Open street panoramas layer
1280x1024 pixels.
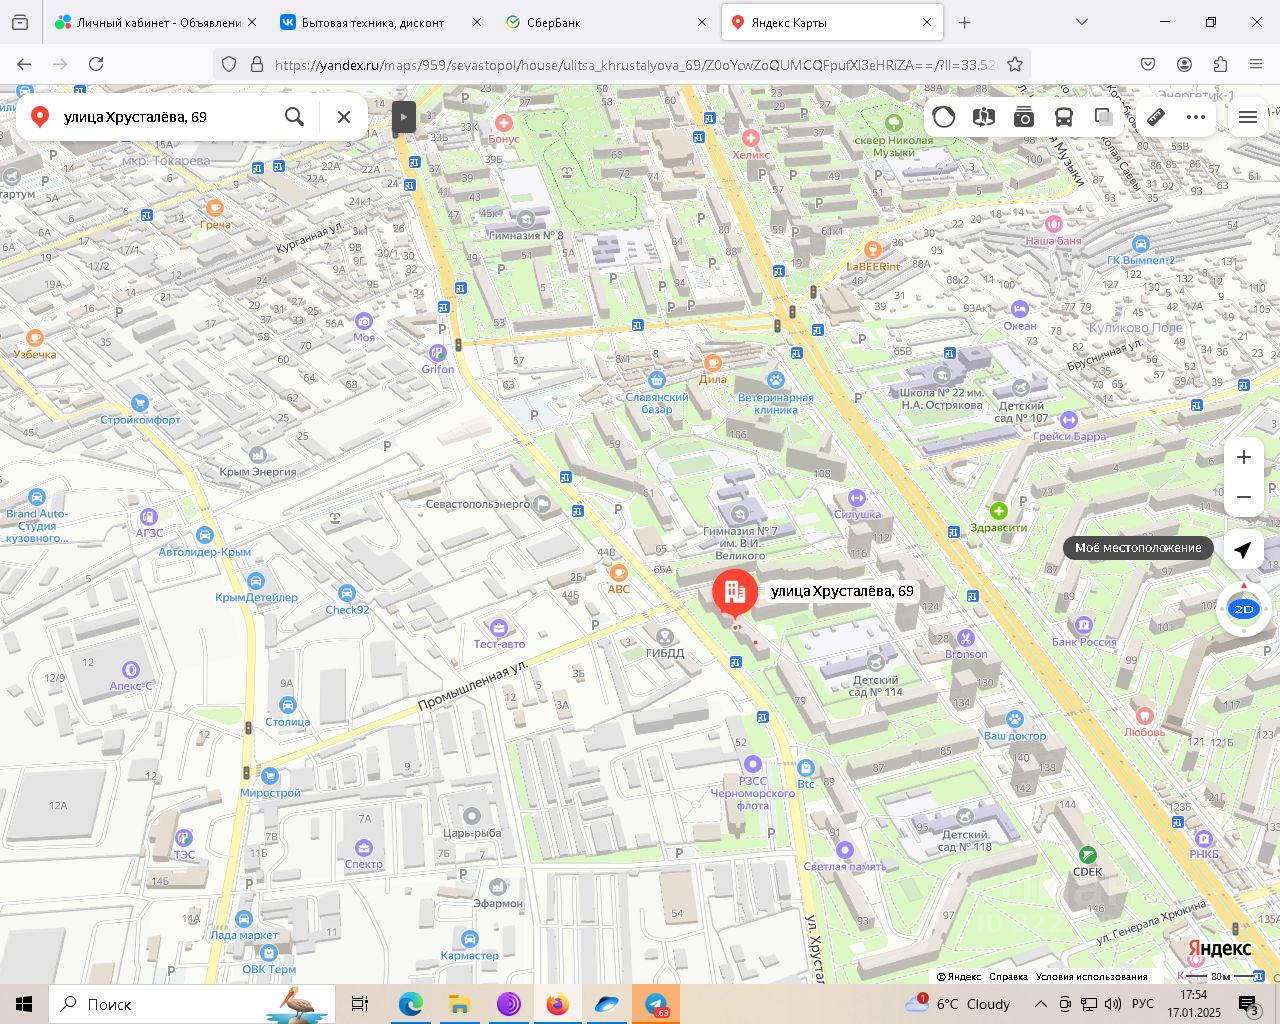984,117
